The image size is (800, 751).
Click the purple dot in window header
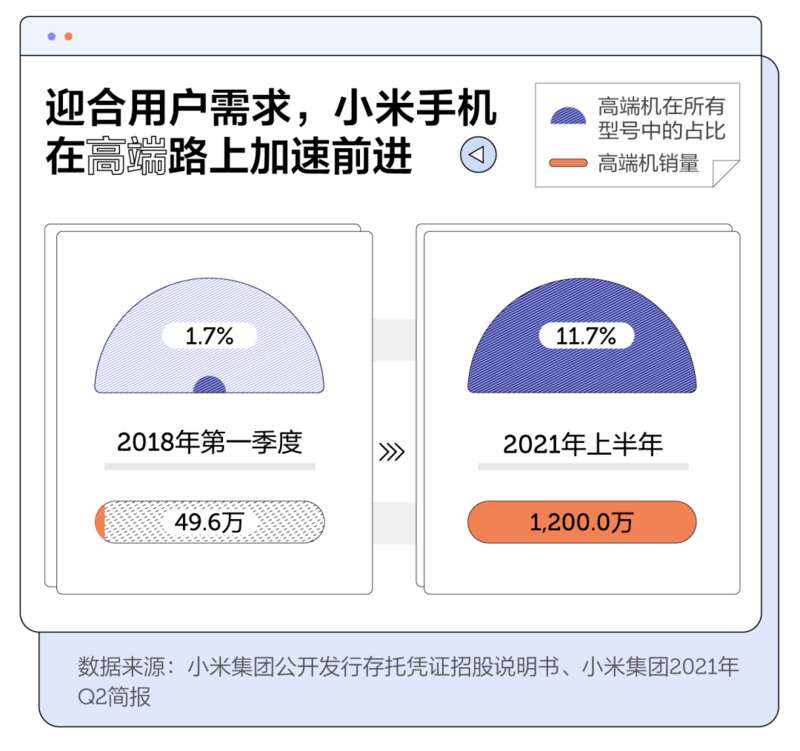coord(52,36)
